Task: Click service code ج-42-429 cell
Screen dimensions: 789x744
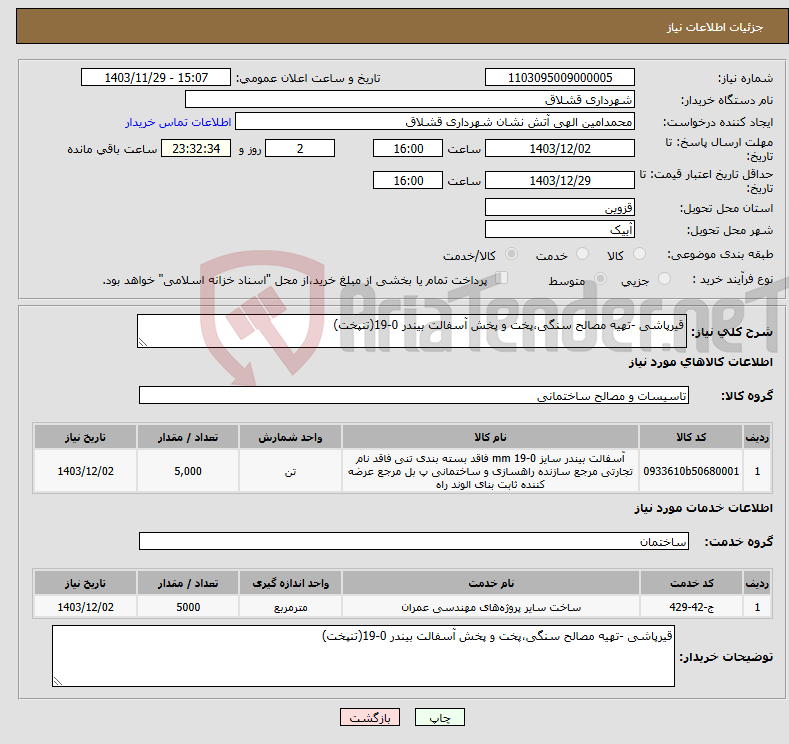Action: [x=691, y=607]
